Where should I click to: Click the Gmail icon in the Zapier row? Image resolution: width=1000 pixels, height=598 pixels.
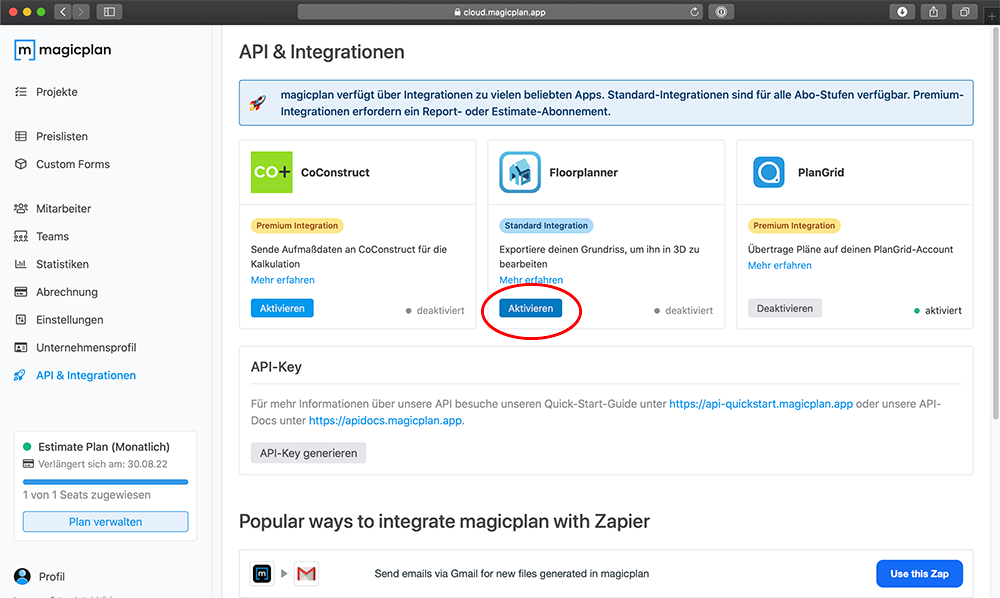pos(306,573)
